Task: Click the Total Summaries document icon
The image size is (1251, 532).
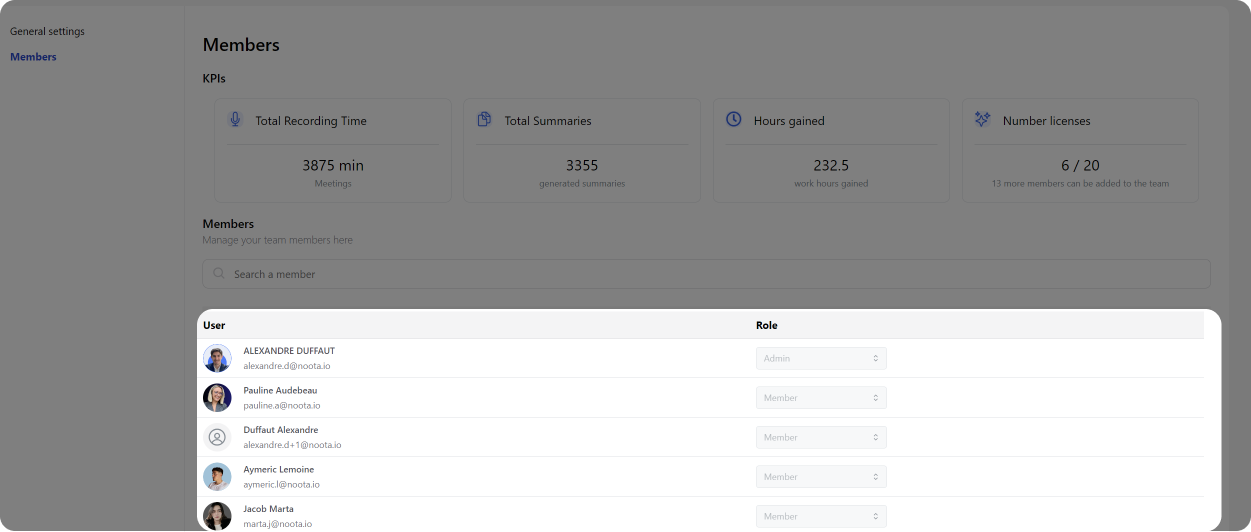Action: point(484,120)
